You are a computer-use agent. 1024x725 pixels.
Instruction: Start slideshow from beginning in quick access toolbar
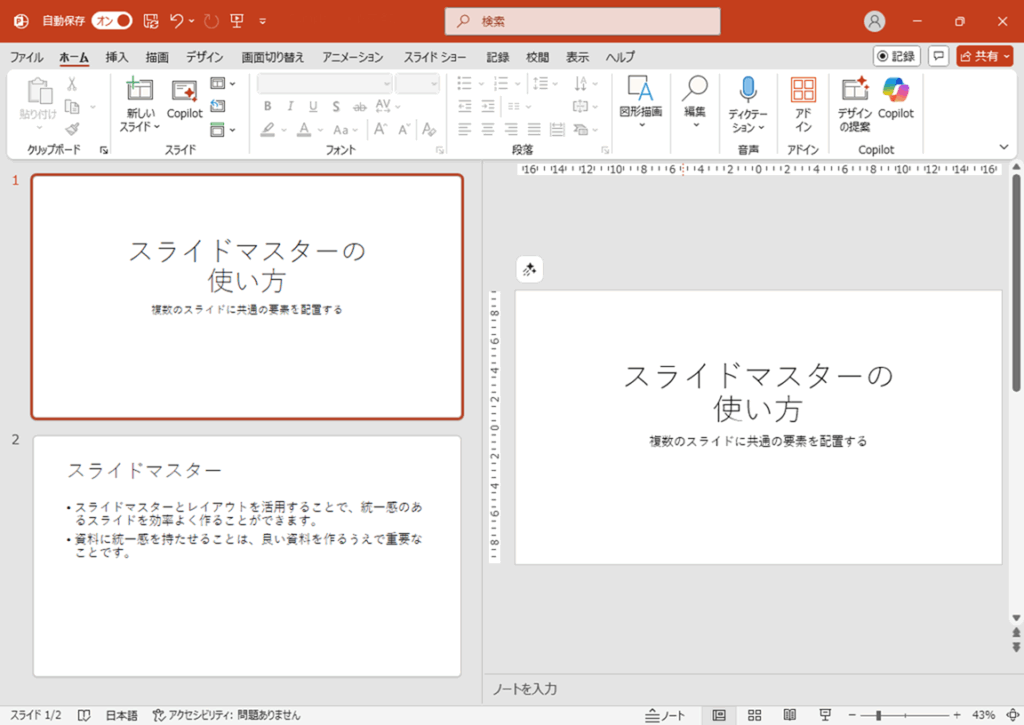point(236,20)
